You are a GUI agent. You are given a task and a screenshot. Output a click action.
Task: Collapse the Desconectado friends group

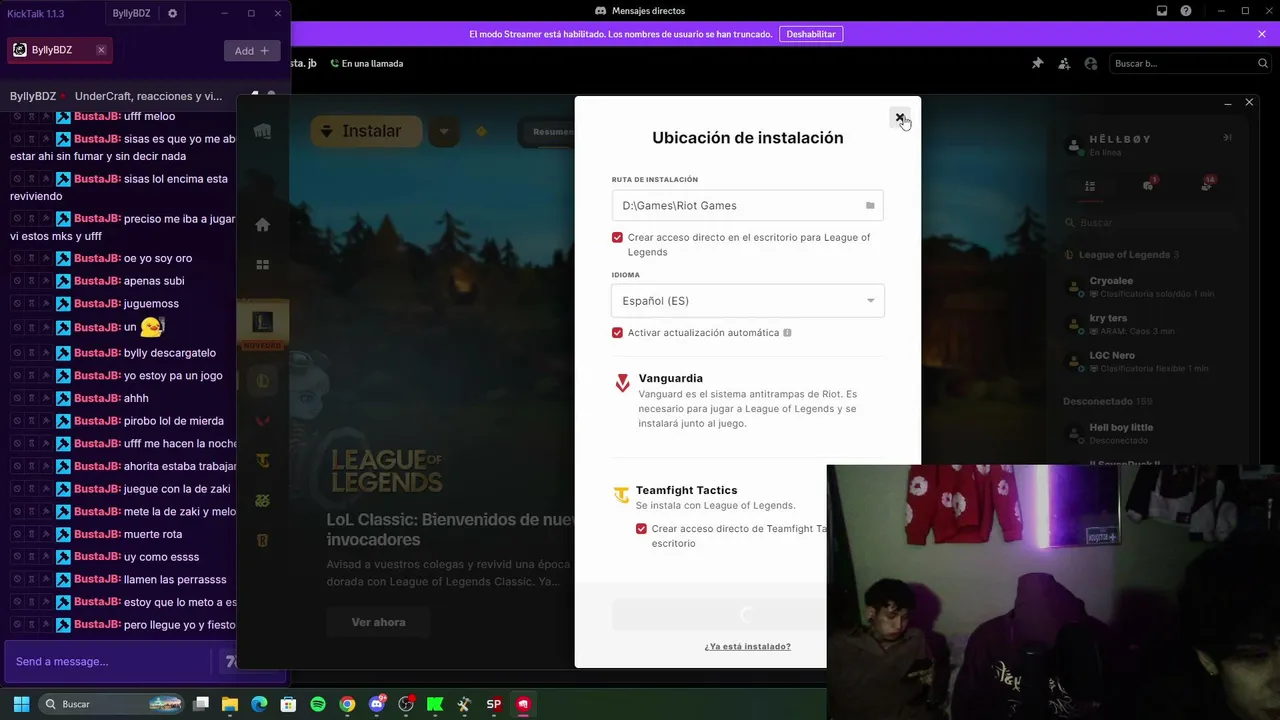point(1107,401)
